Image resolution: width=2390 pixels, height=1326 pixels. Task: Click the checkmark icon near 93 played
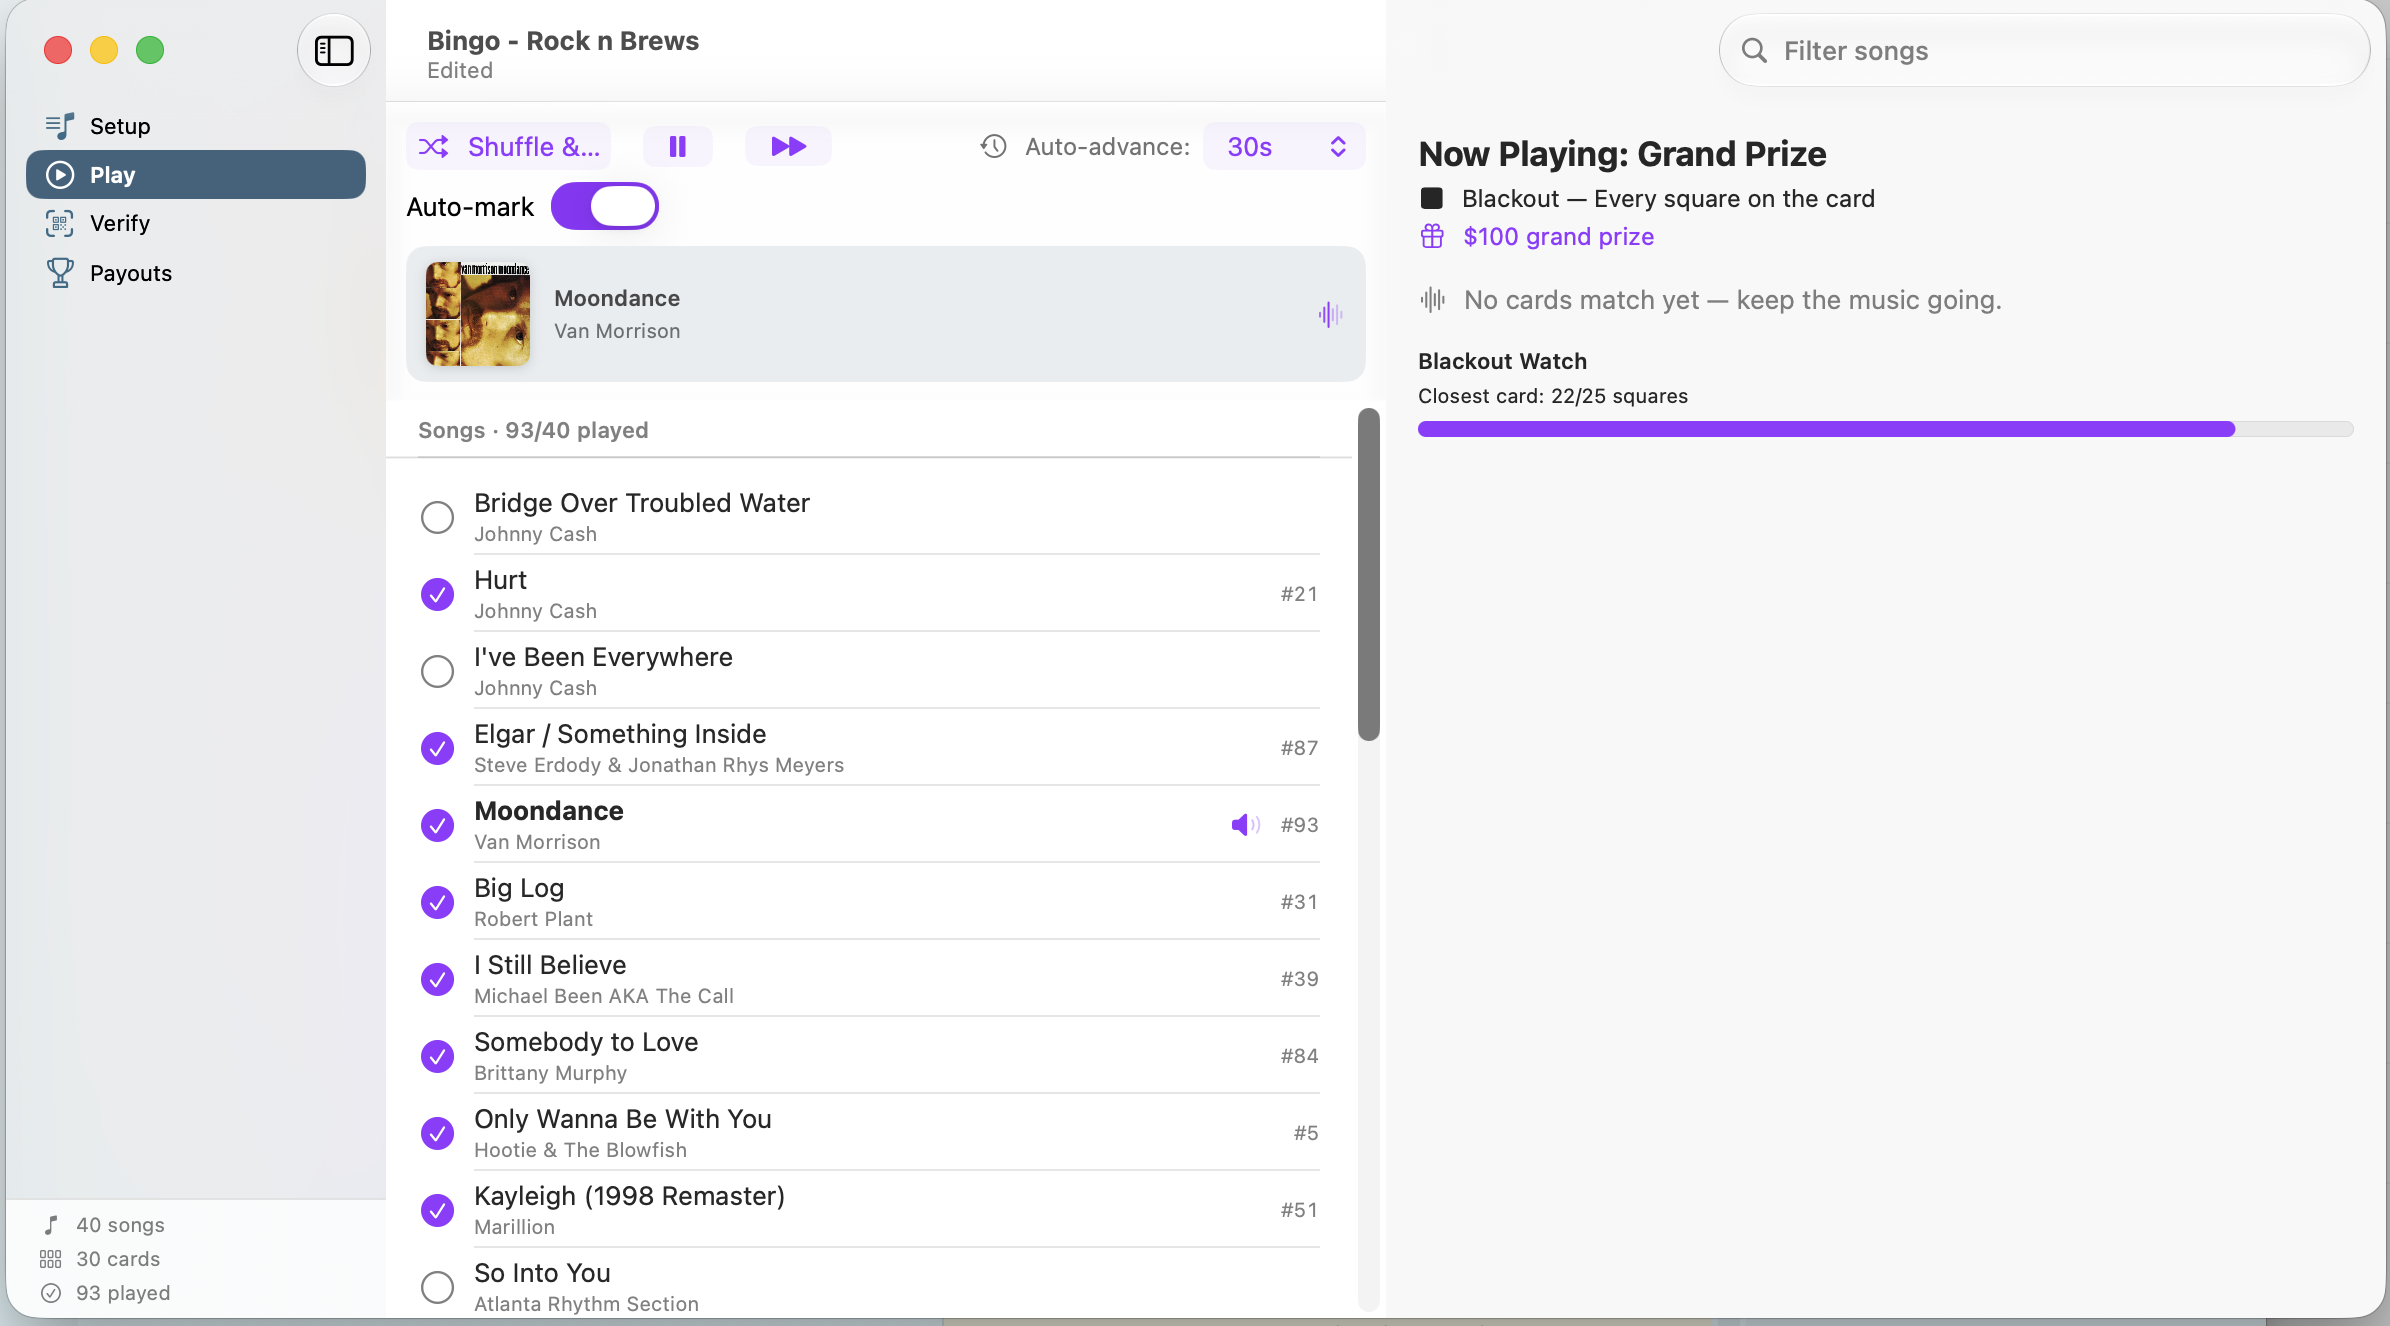(51, 1294)
